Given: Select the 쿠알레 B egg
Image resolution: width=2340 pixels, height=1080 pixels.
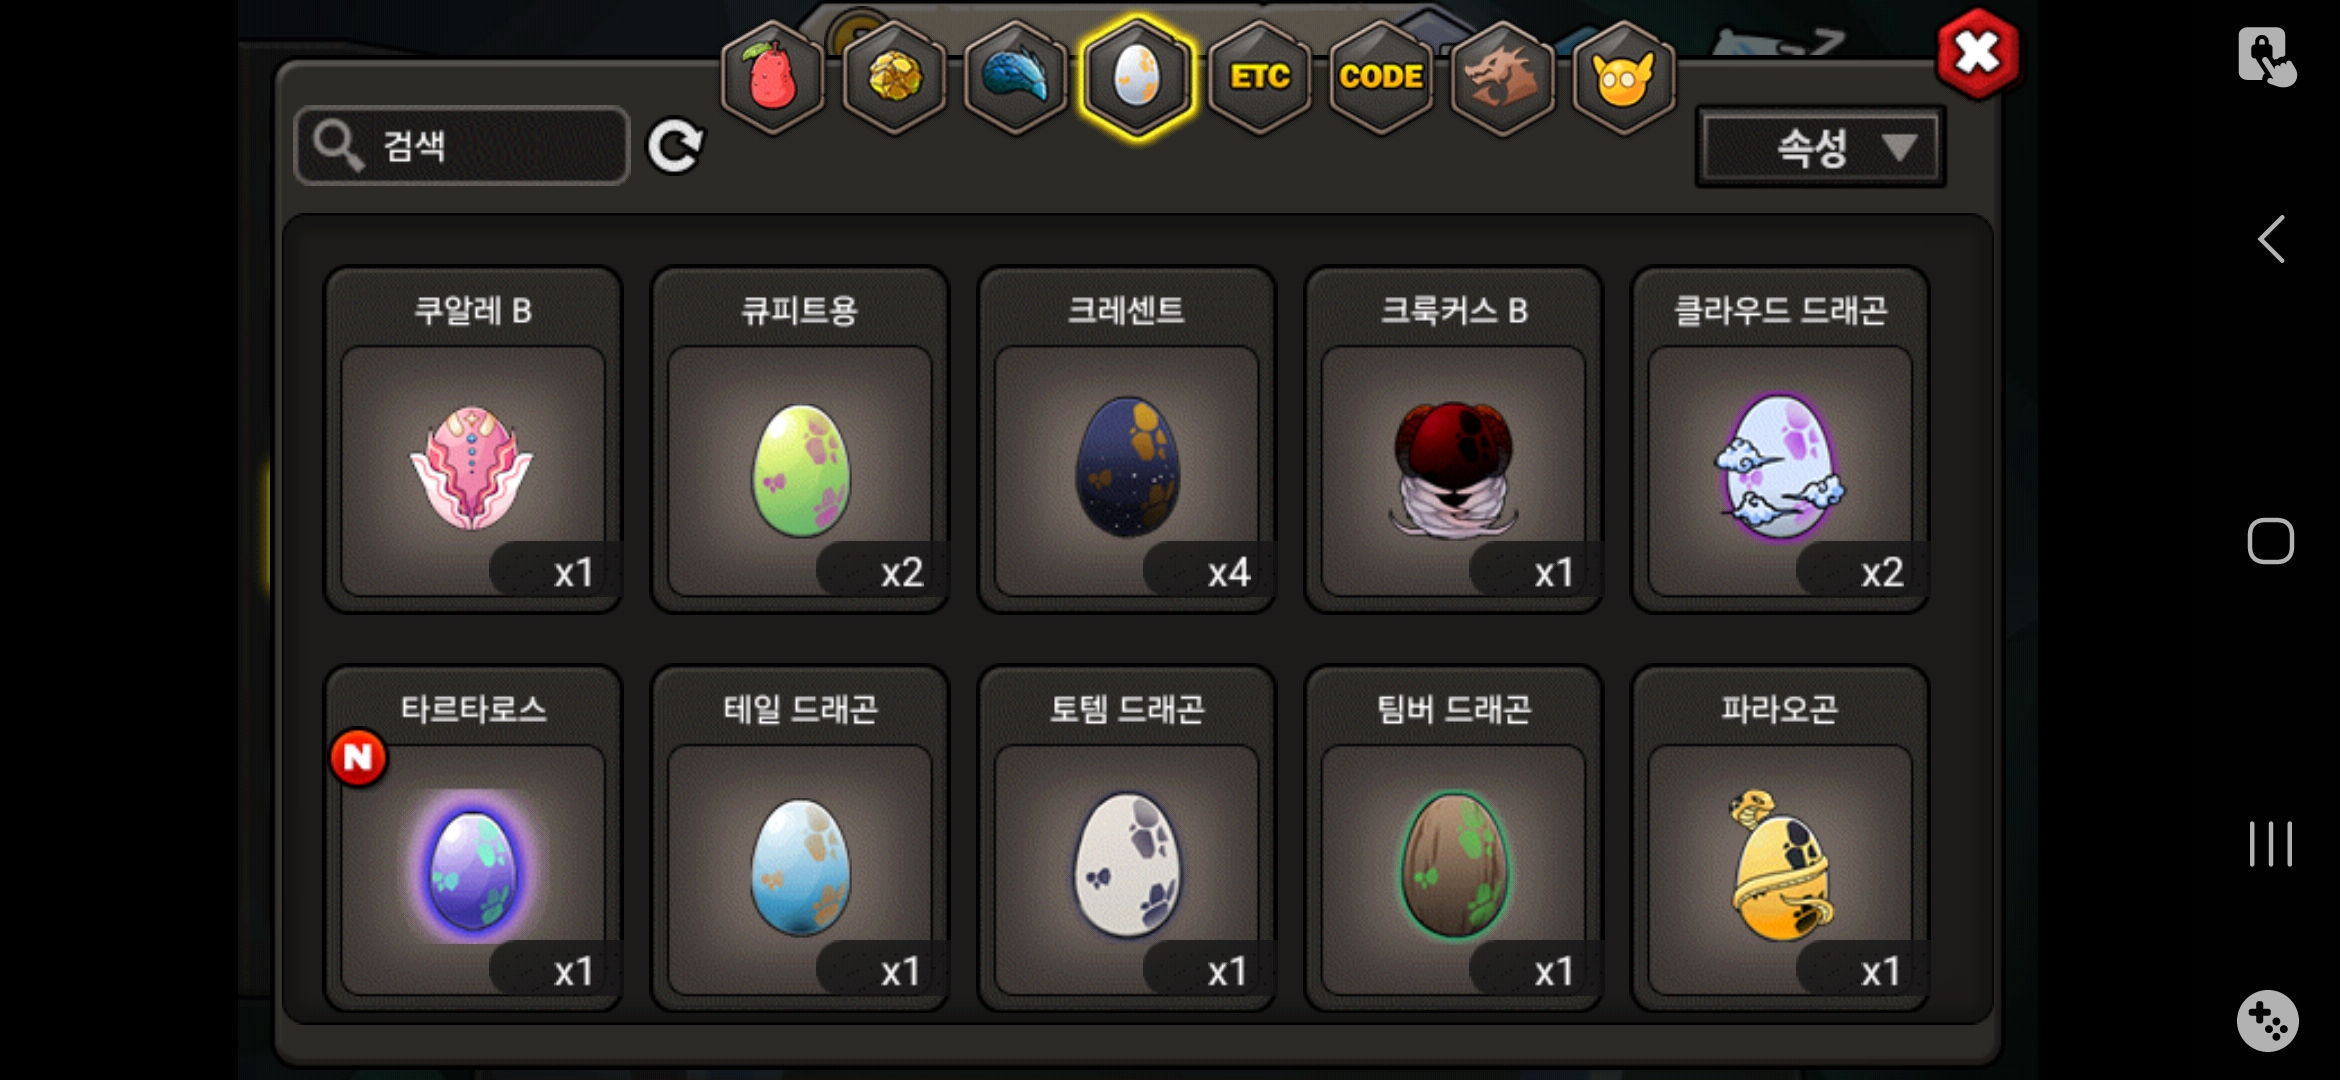Looking at the screenshot, I should coord(473,439).
